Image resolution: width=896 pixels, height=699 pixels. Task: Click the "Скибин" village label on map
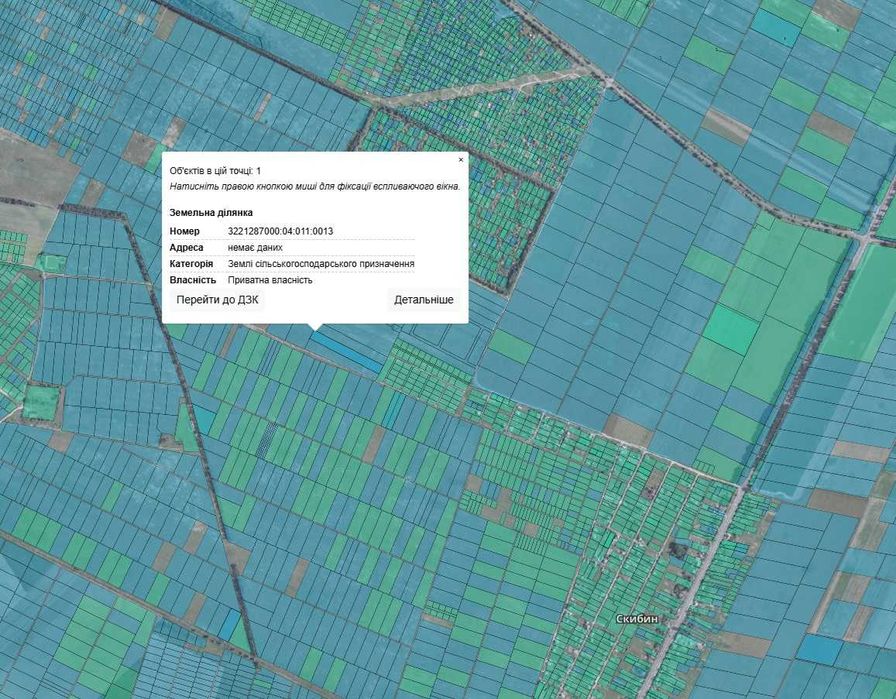637,618
